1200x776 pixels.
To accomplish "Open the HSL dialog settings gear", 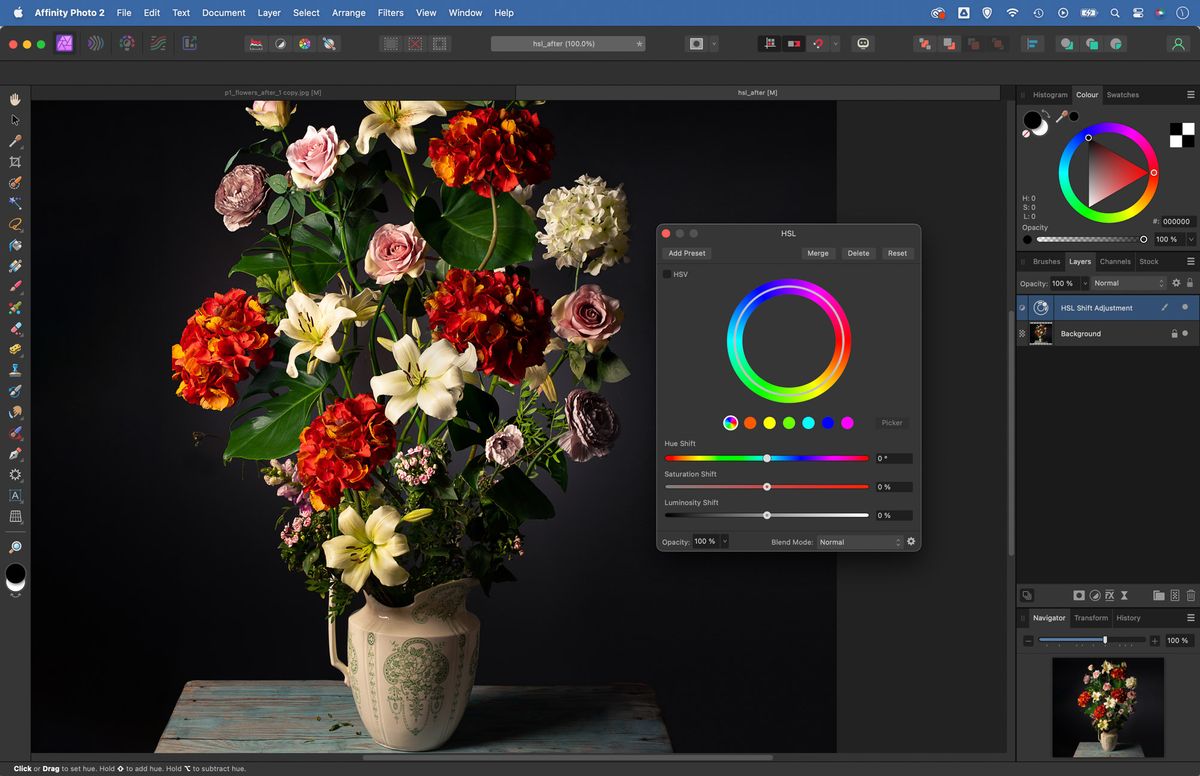I will [910, 541].
